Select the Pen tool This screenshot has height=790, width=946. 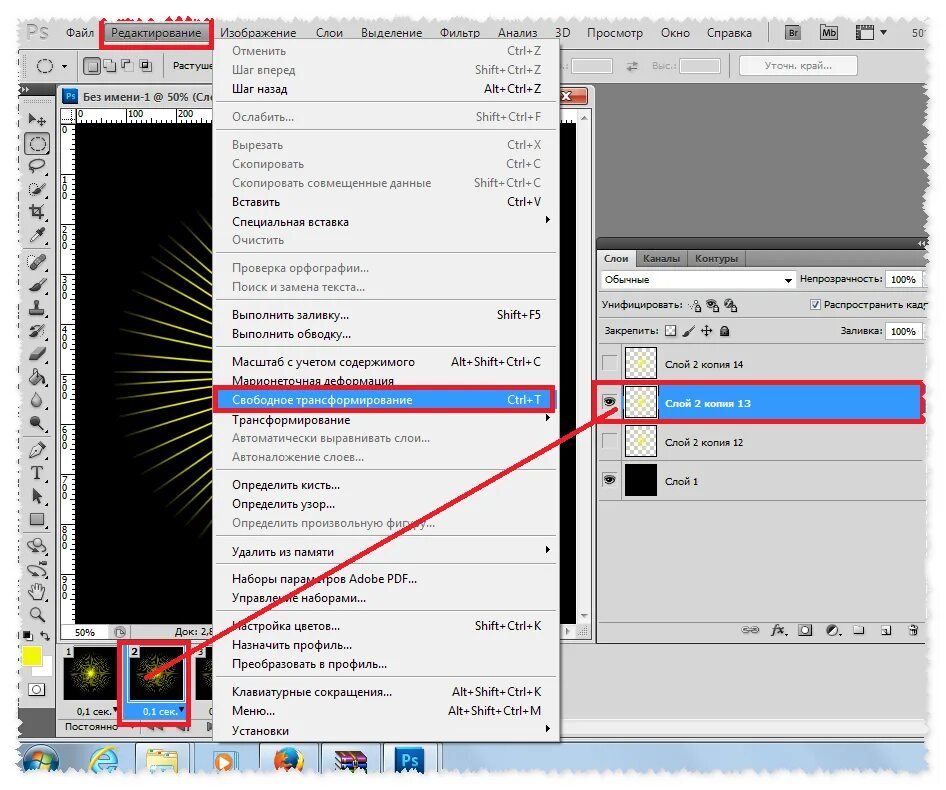37,450
